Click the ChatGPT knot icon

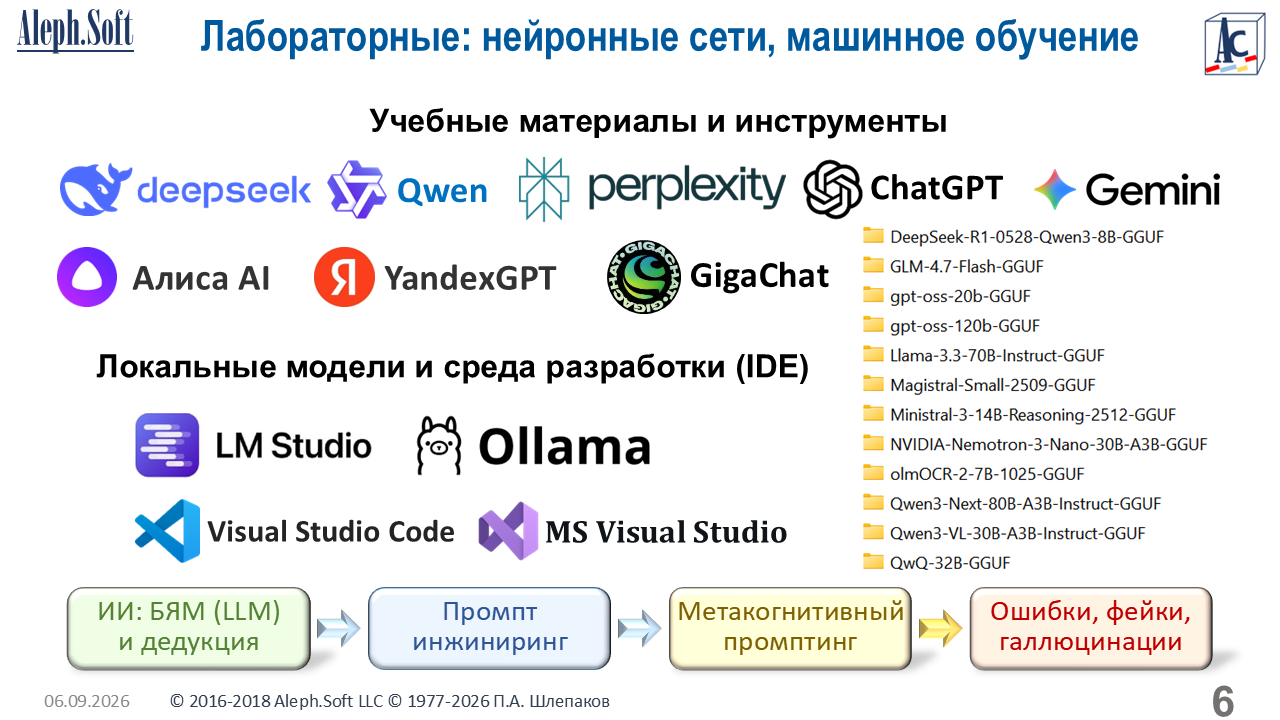[x=833, y=189]
